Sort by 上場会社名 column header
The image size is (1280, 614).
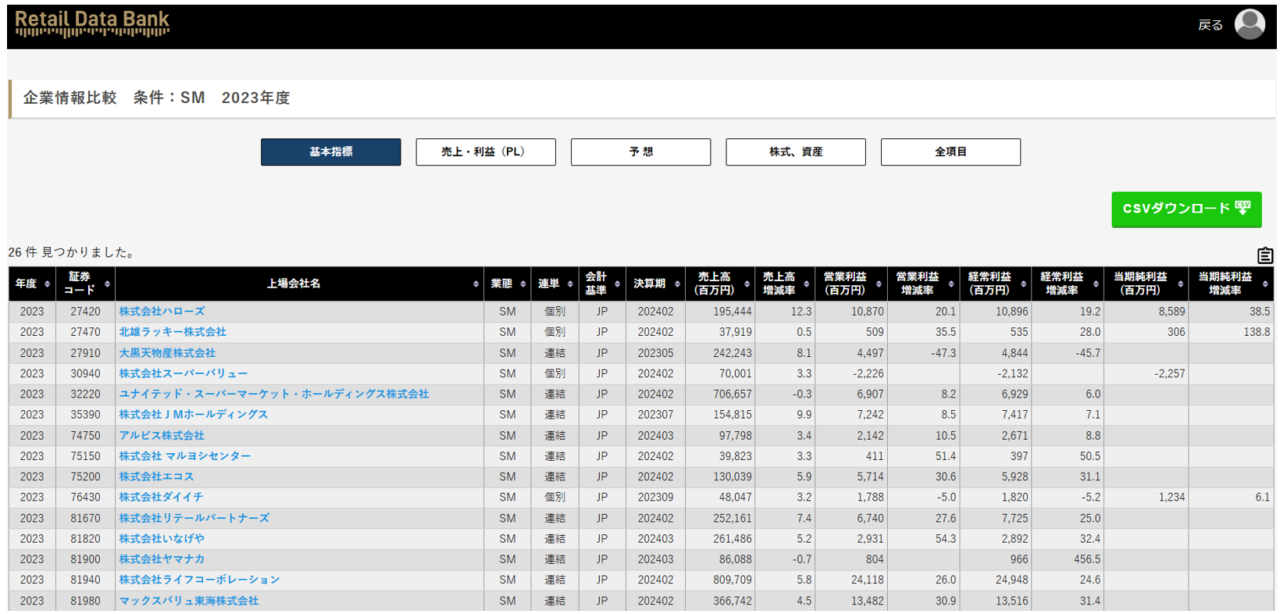(x=299, y=284)
